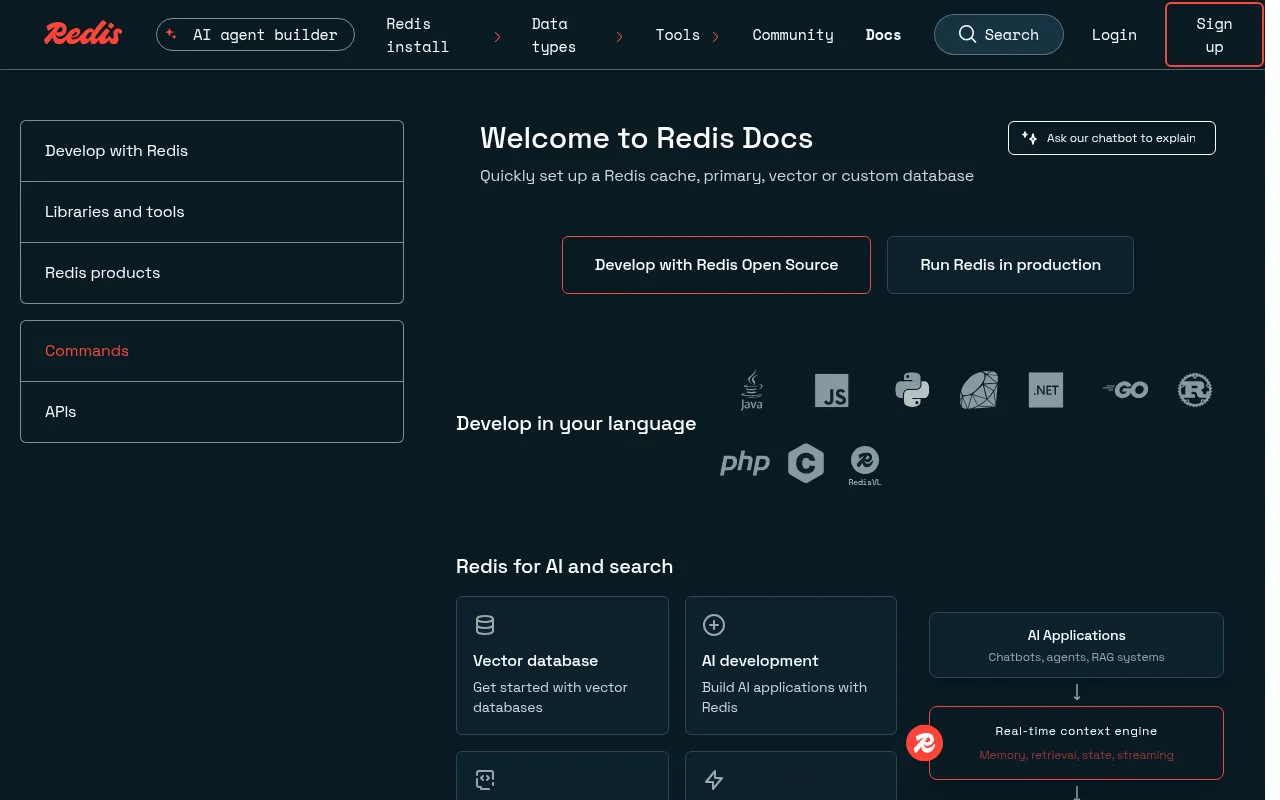
Task: Open the Redis logo home link
Action: (83, 34)
